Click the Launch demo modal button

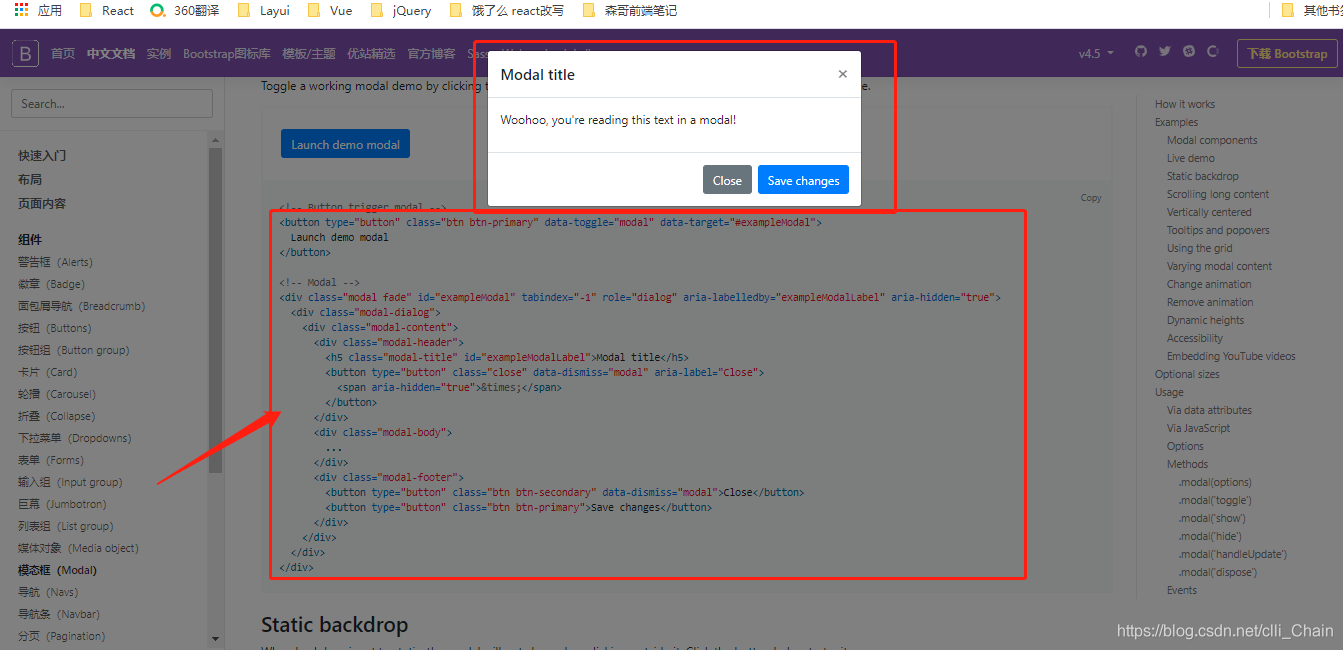345,144
